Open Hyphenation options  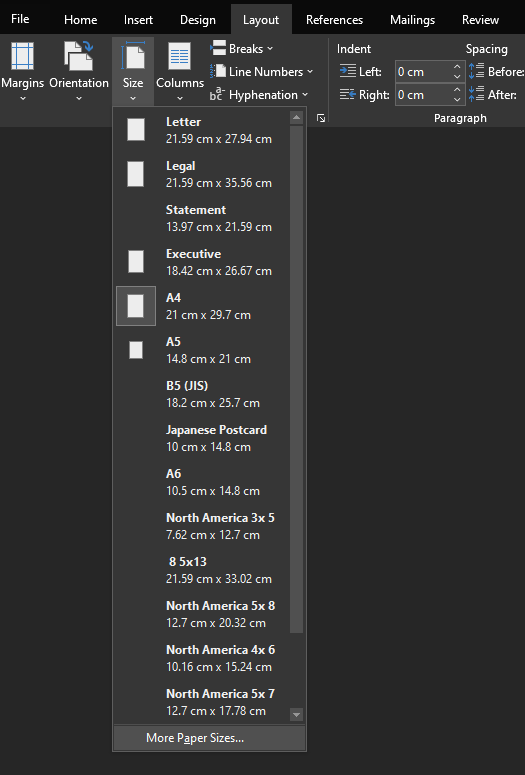pos(259,94)
